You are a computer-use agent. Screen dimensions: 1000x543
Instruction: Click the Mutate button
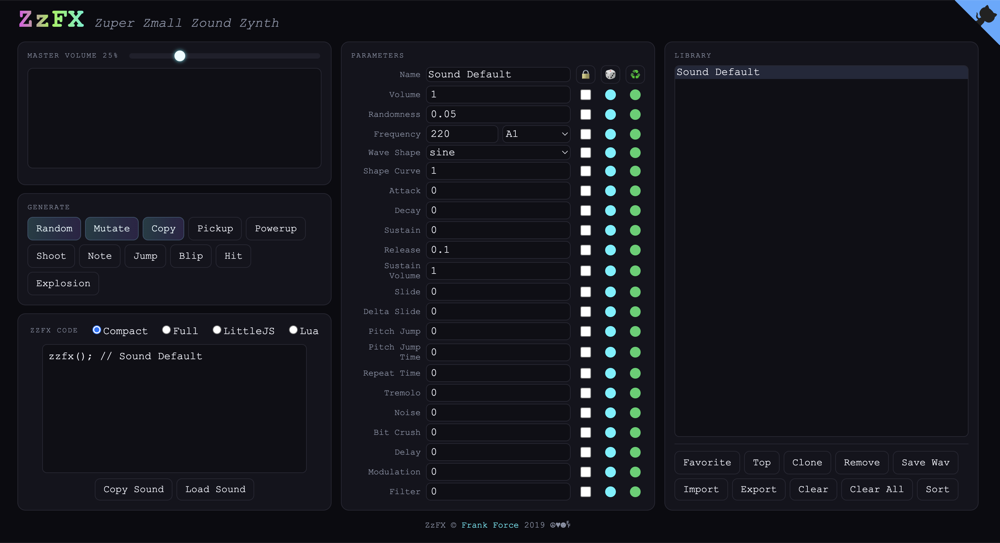(112, 228)
